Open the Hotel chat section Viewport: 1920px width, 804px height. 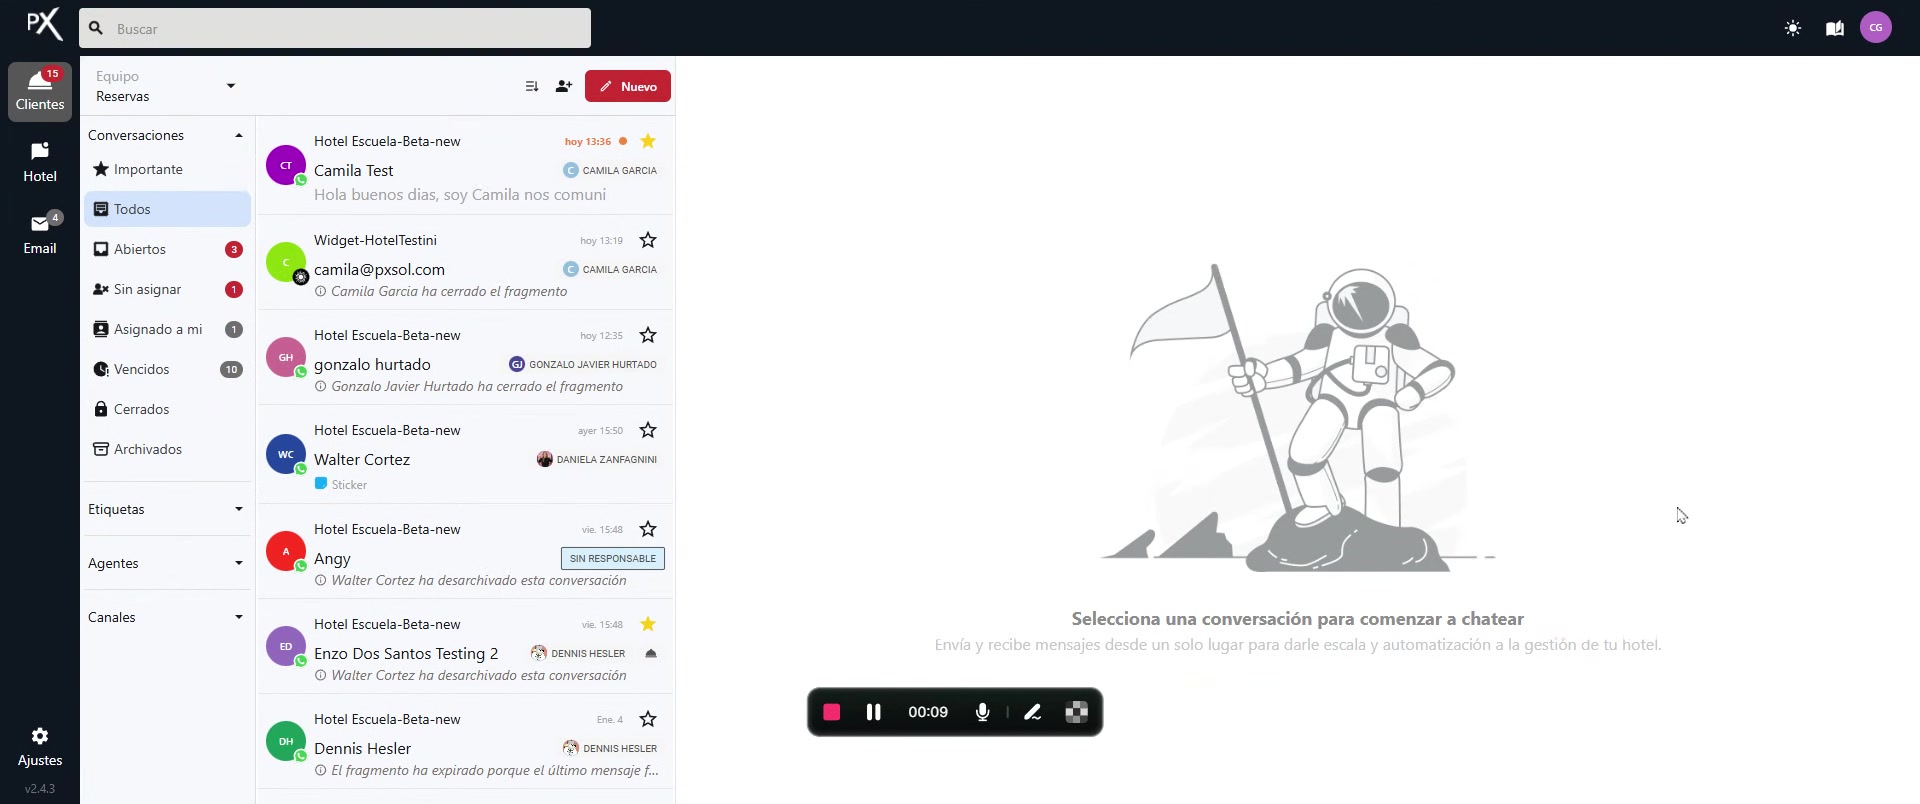[x=40, y=162]
